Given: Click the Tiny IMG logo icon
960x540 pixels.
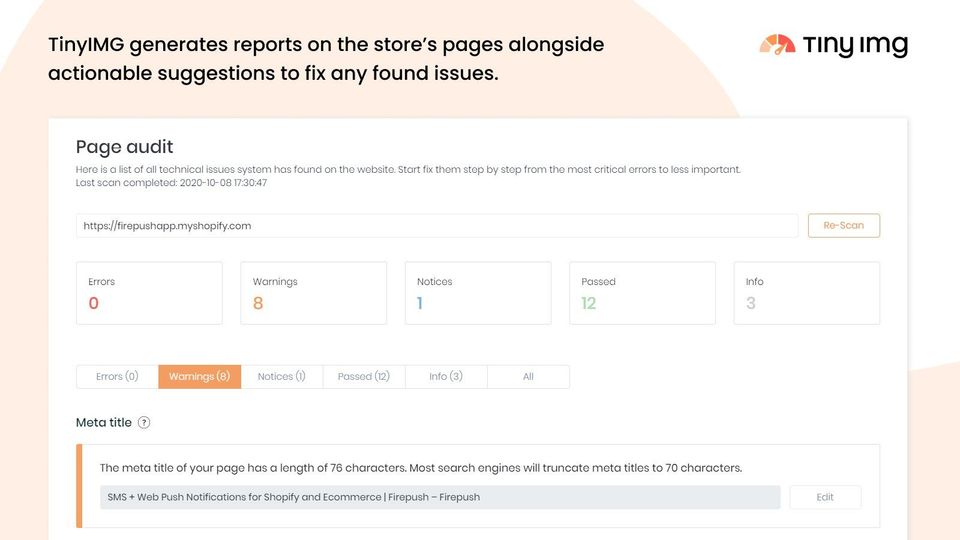Looking at the screenshot, I should 777,45.
